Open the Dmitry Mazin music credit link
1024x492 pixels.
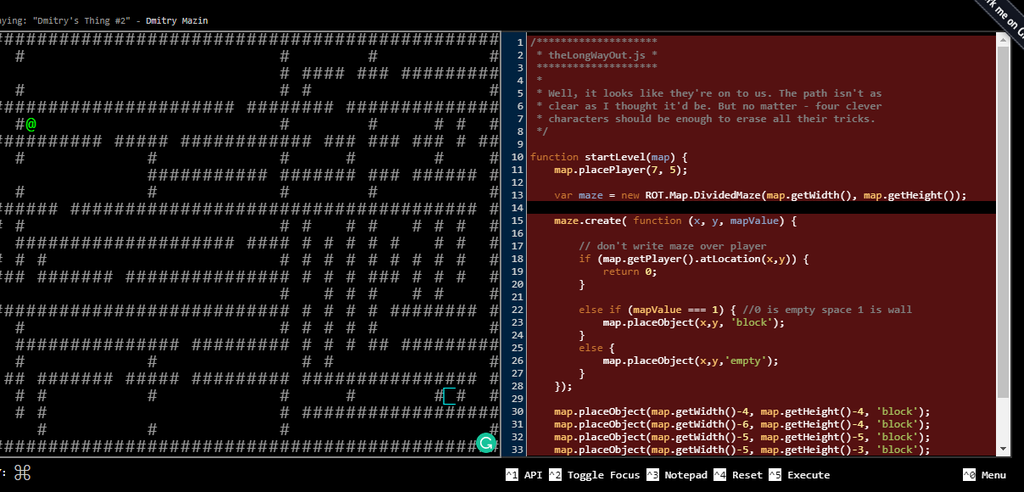tap(177, 21)
